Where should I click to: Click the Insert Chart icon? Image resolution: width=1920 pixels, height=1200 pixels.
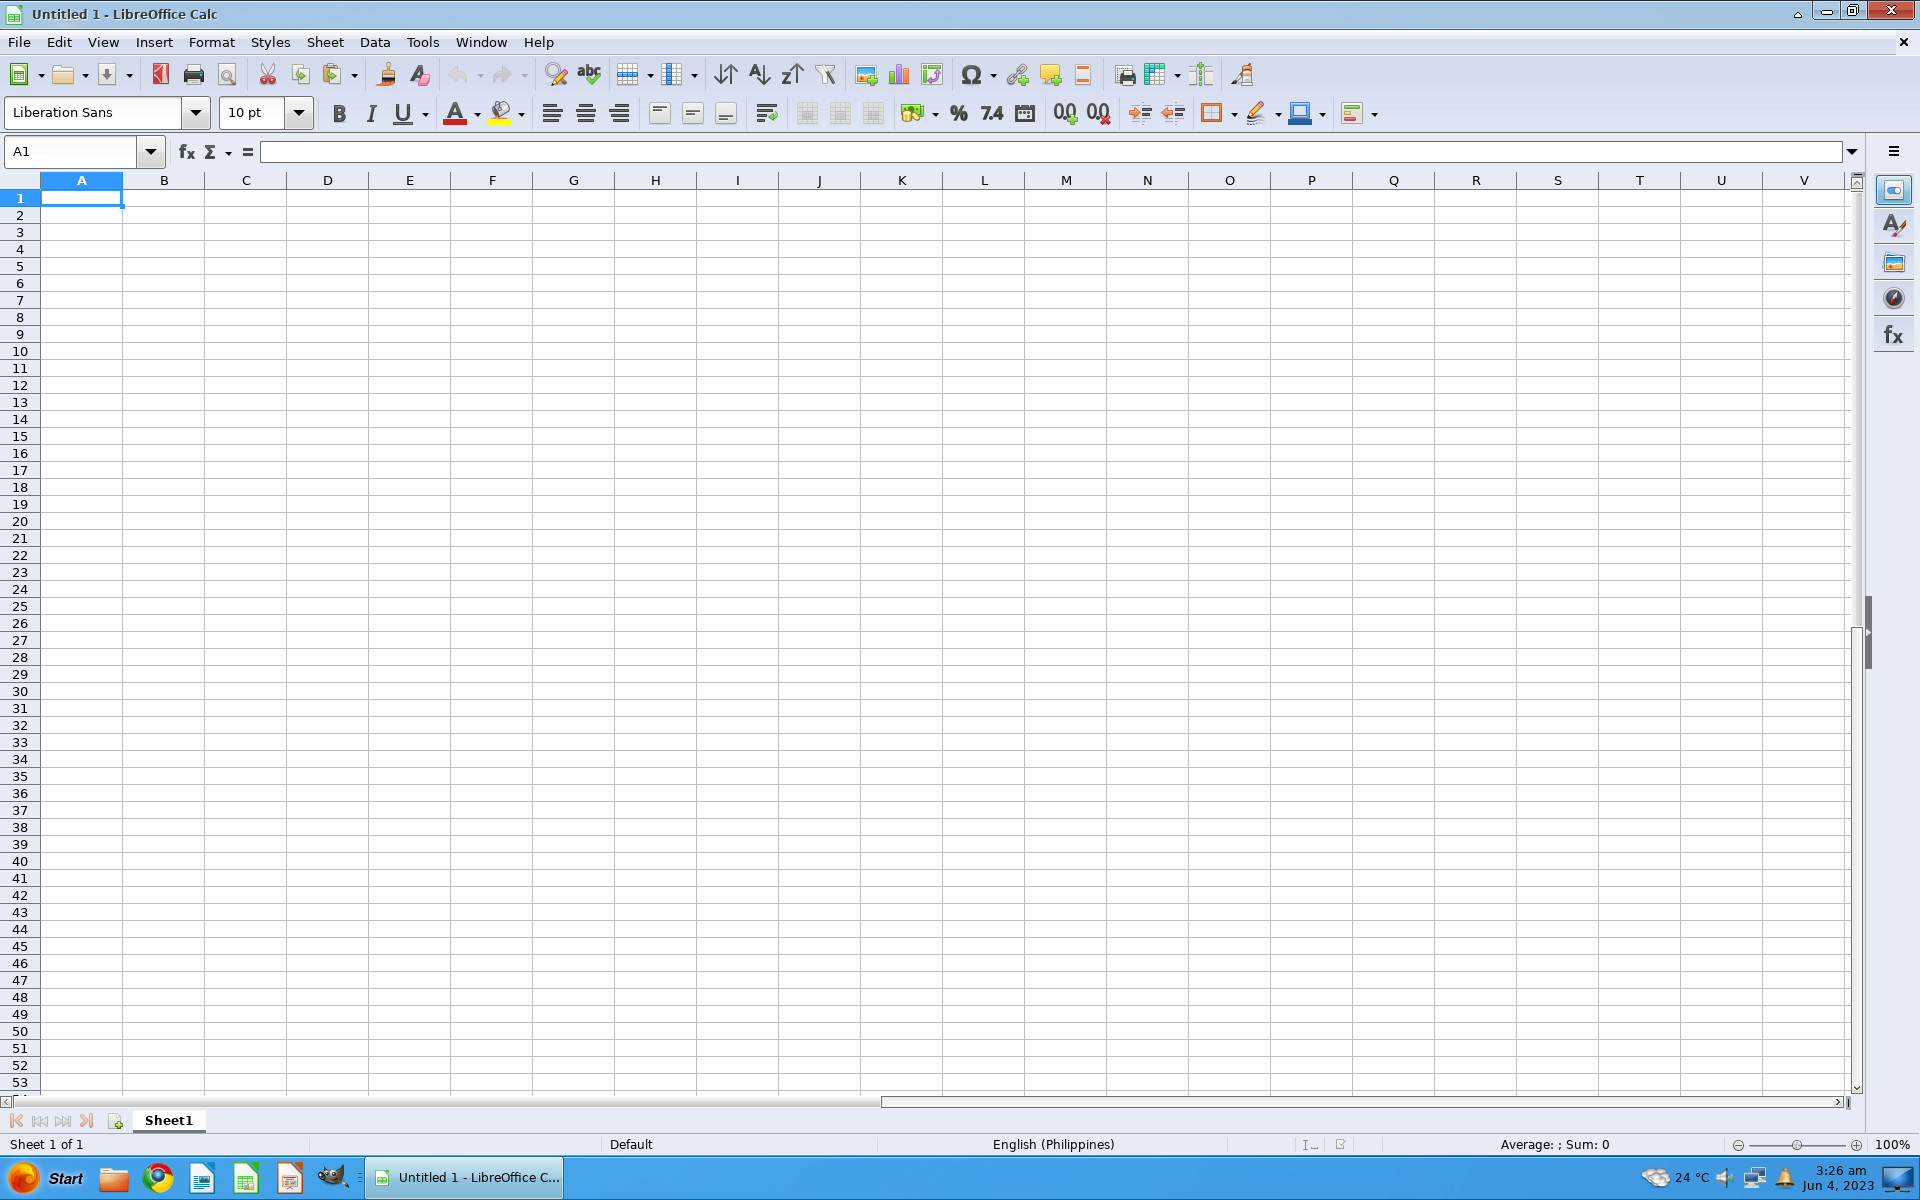(x=899, y=75)
